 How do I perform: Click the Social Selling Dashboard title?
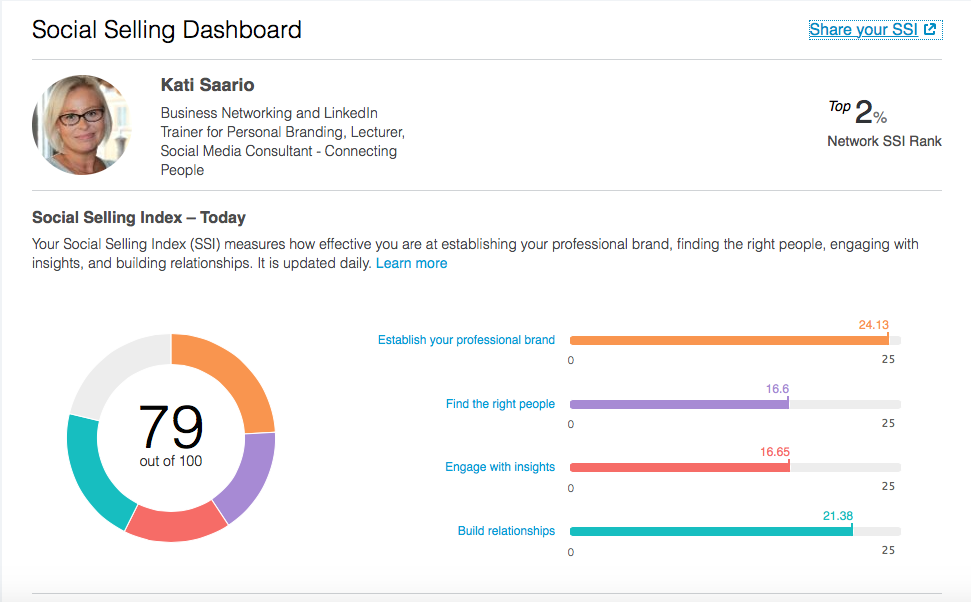point(166,30)
